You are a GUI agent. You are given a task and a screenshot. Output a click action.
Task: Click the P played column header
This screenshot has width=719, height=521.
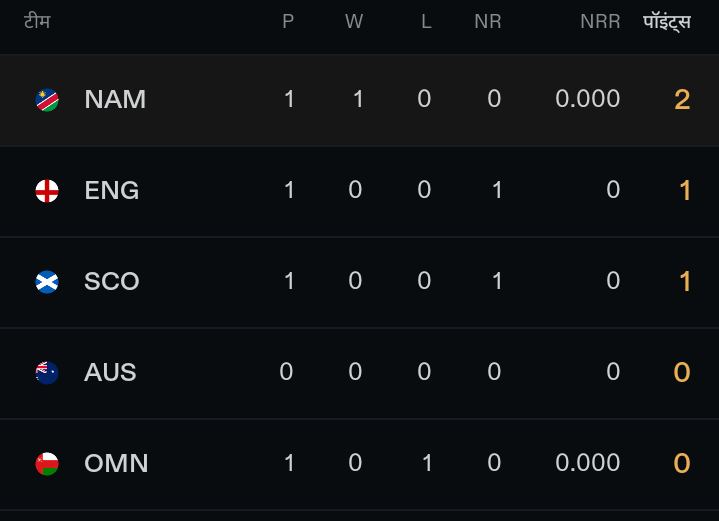point(288,22)
